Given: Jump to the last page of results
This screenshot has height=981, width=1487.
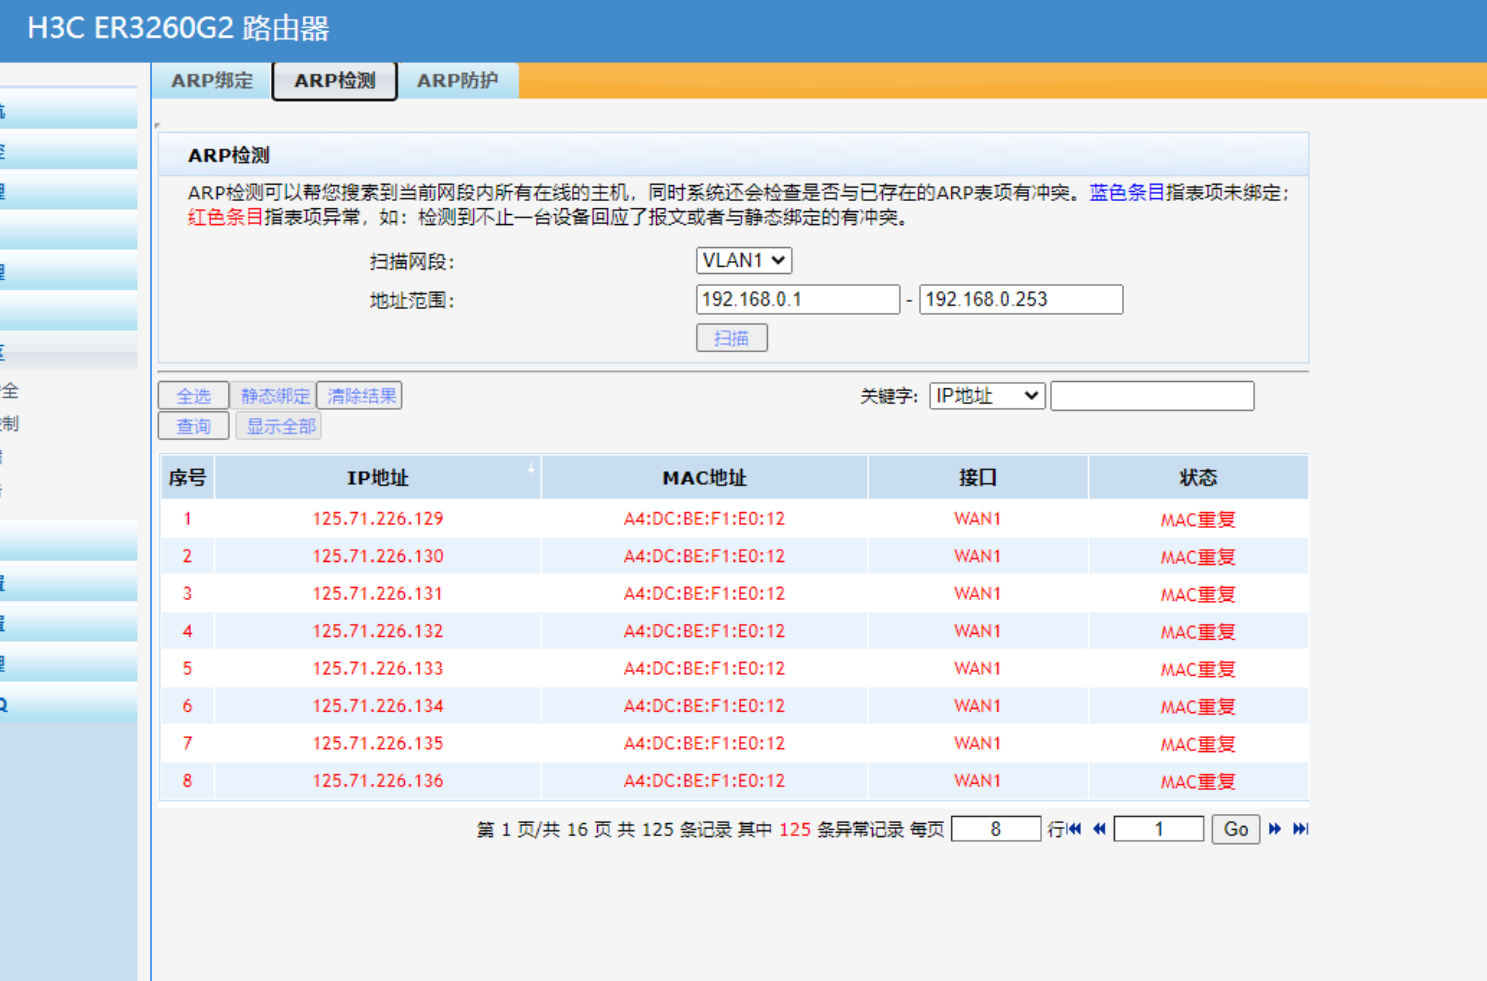Looking at the screenshot, I should point(1300,829).
